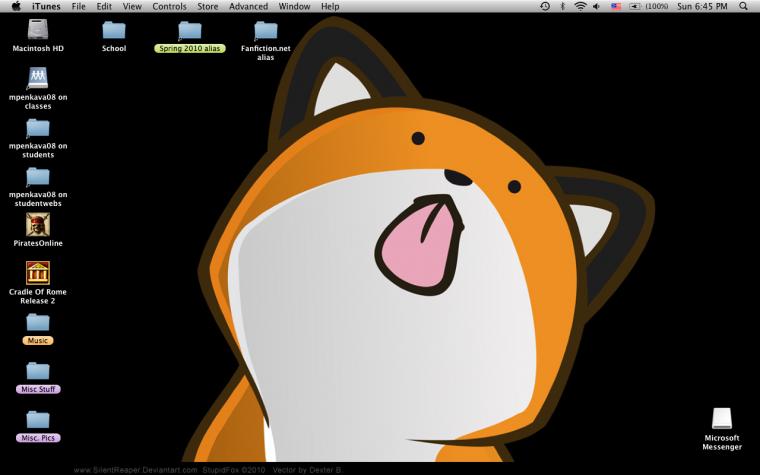The image size is (760, 475).
Task: Open the Store menu
Action: (x=207, y=6)
